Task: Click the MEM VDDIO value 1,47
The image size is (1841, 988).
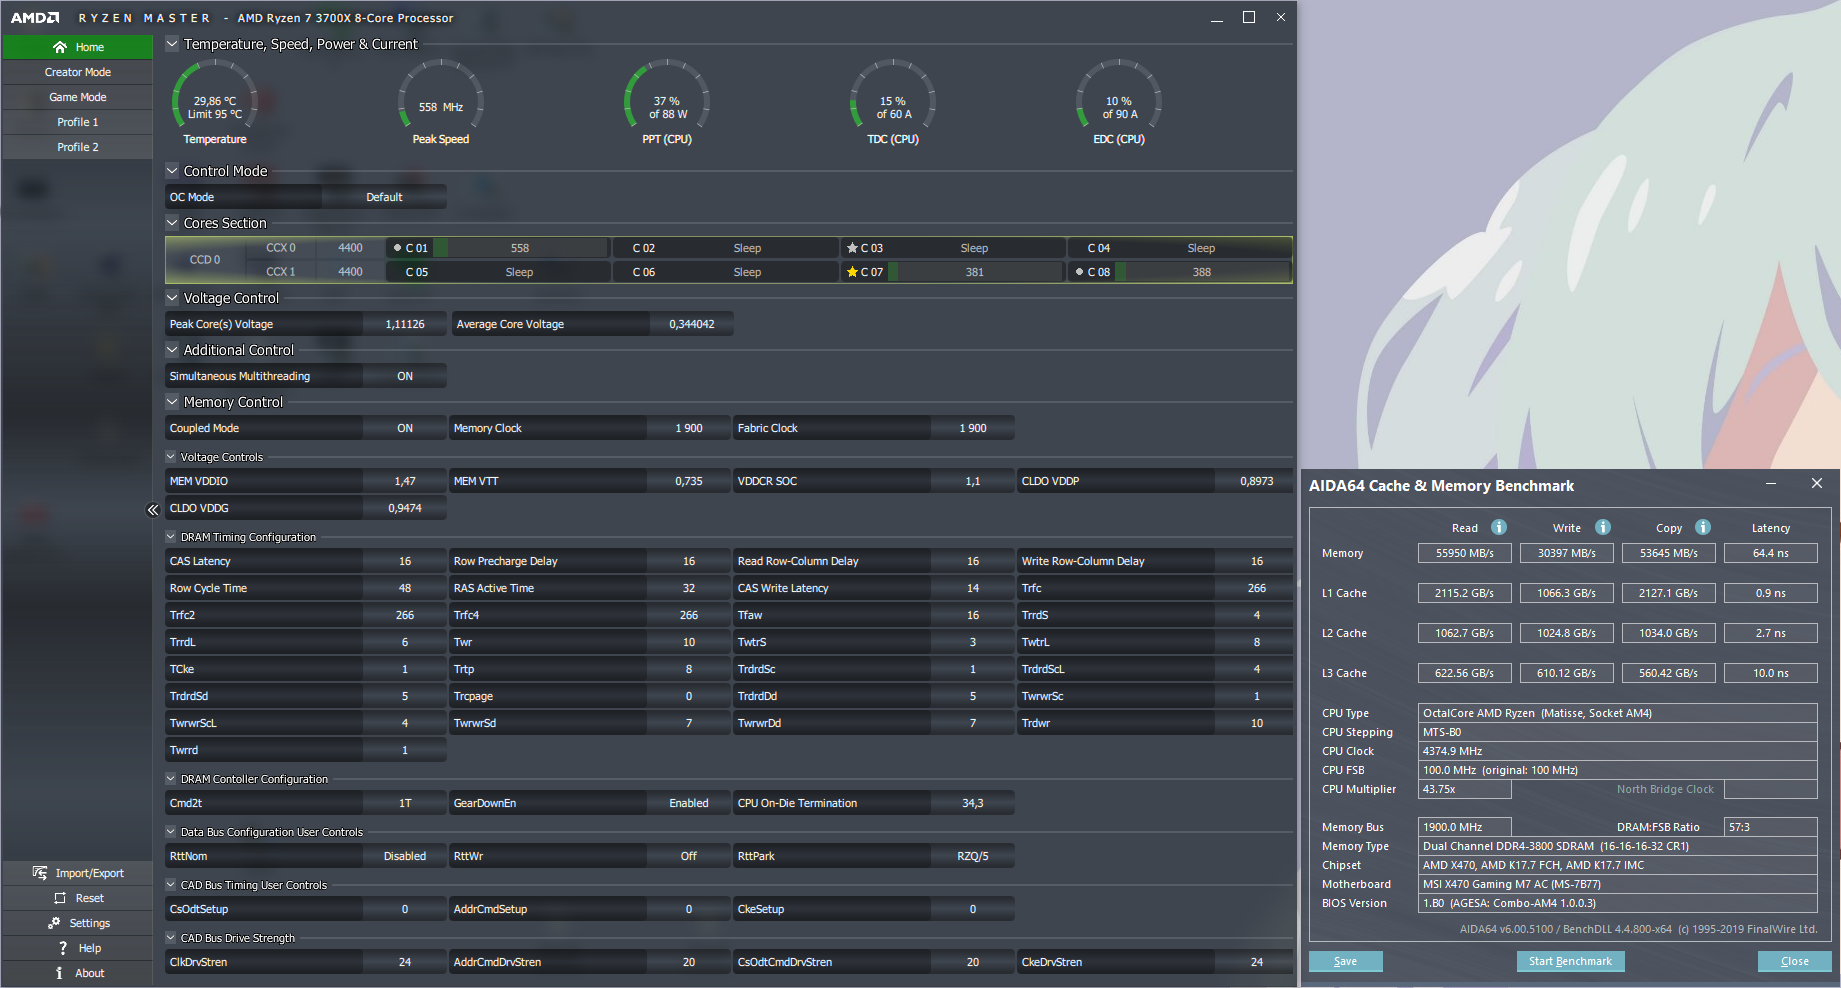Action: [x=405, y=481]
